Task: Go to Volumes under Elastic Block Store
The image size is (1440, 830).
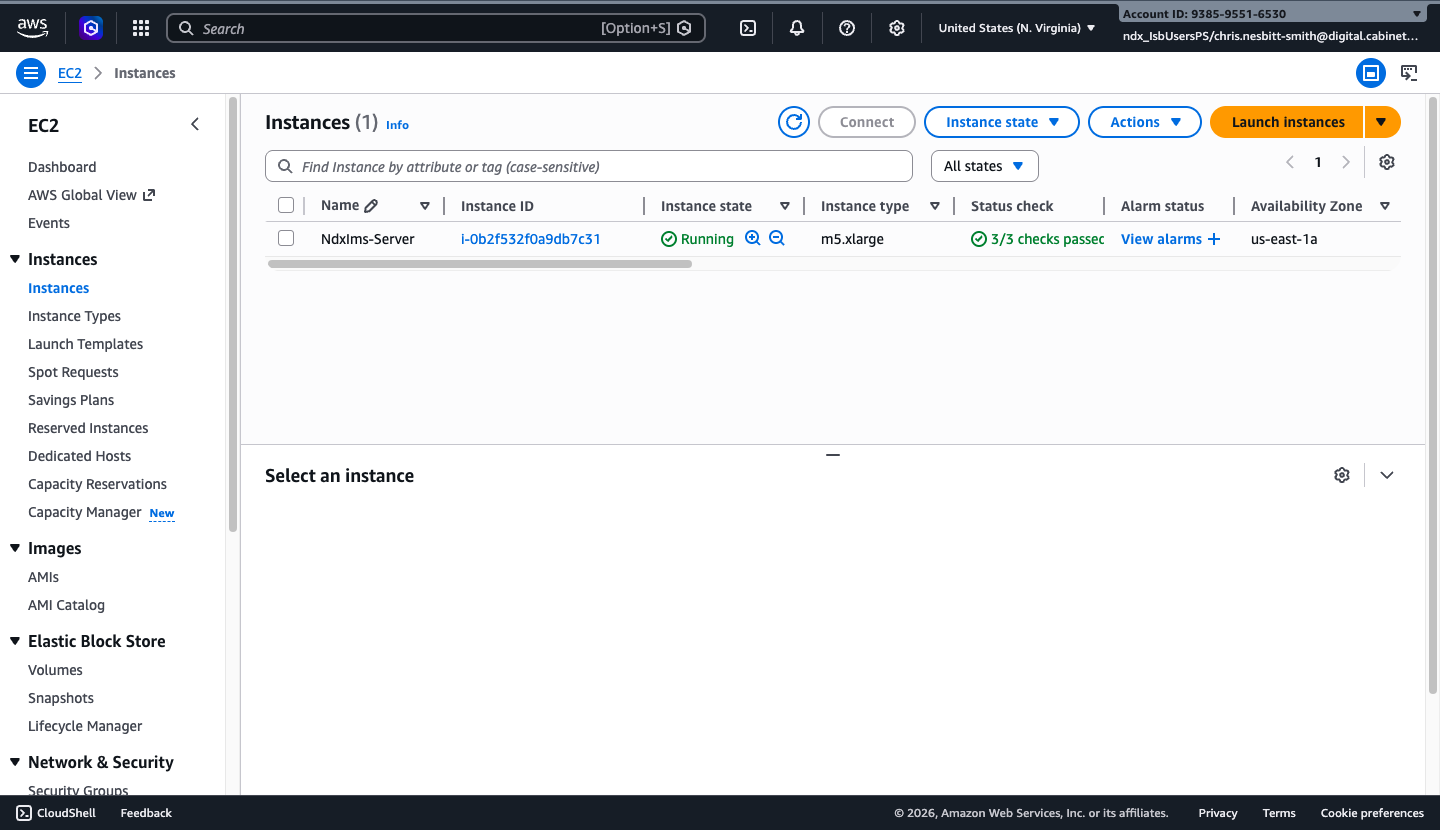Action: pos(55,669)
